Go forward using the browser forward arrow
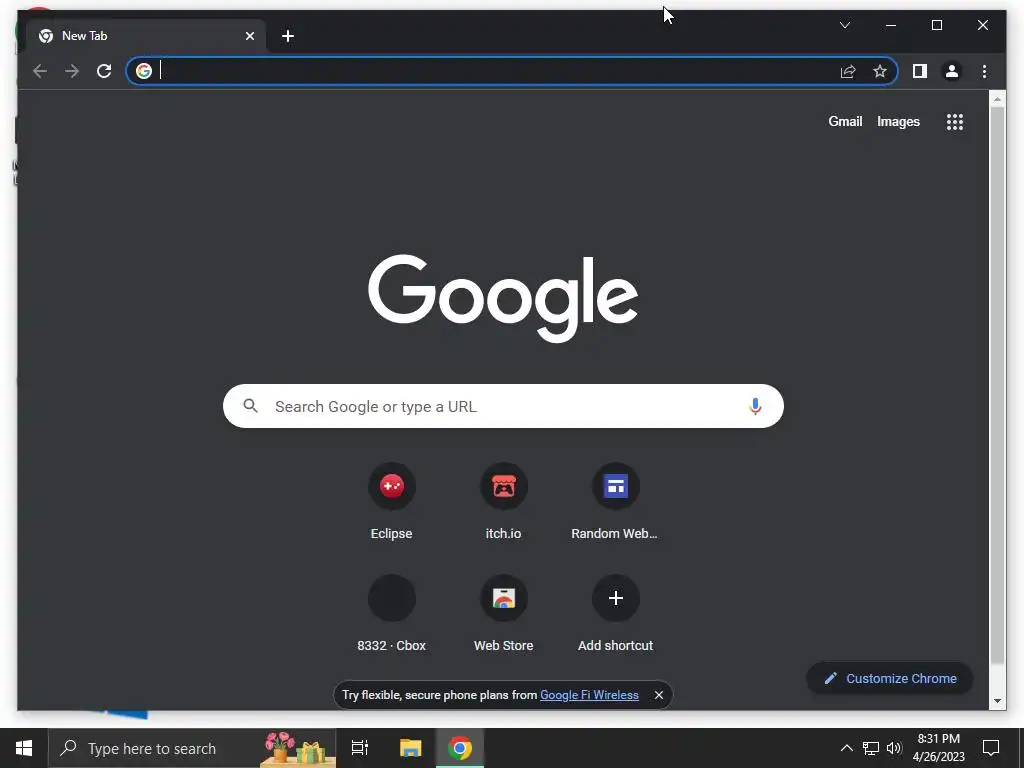1024x768 pixels. pyautogui.click(x=72, y=71)
